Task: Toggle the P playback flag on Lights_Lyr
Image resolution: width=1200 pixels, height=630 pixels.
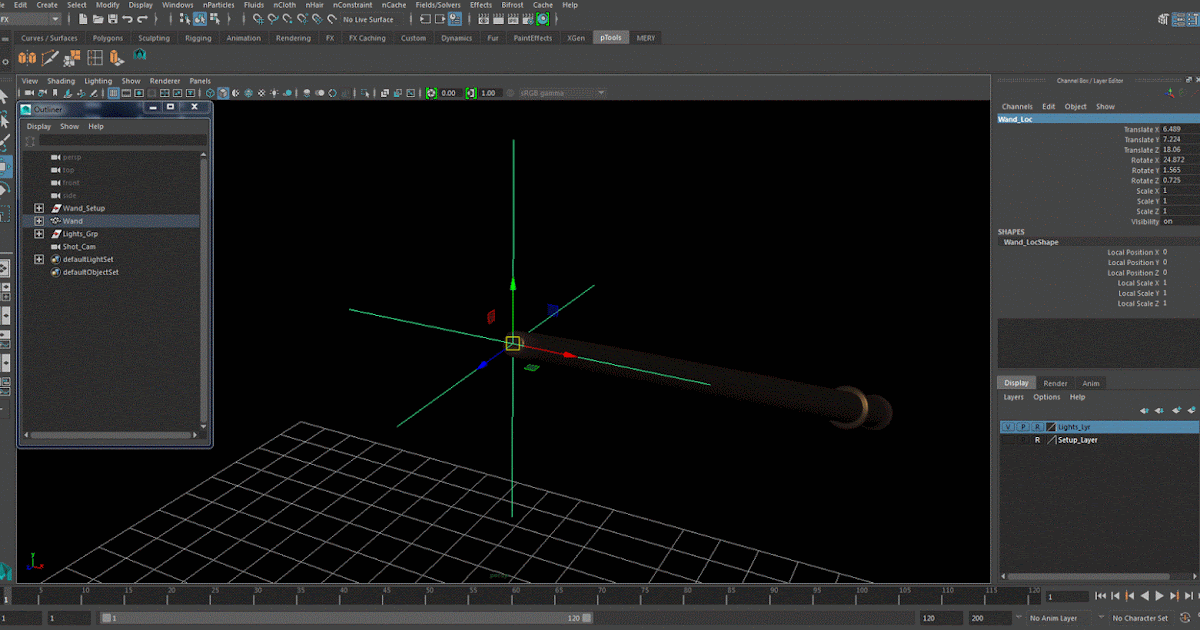Action: tap(1023, 426)
